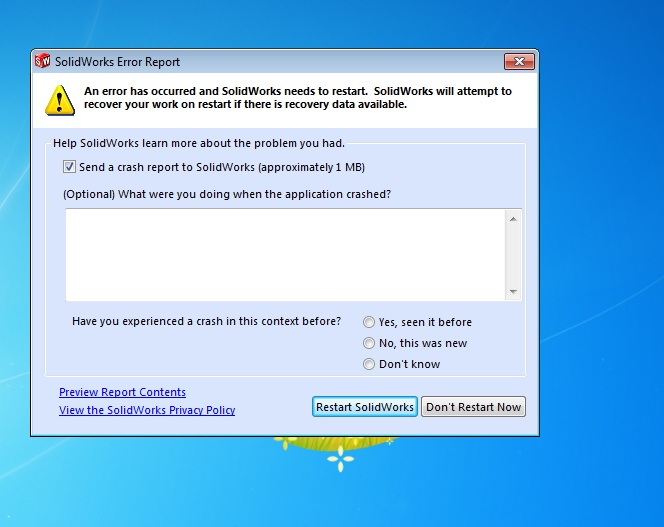Click the 'SolidWorks Error Report' title text
Viewport: 664px width, 527px height.
(117, 62)
